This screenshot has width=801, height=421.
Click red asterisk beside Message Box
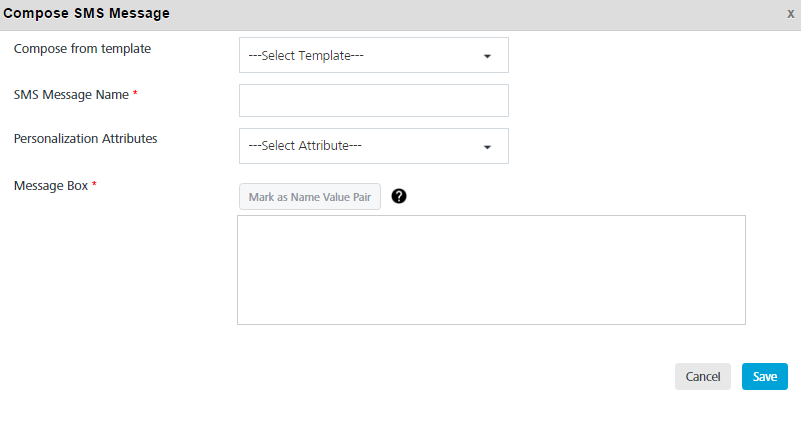click(94, 184)
